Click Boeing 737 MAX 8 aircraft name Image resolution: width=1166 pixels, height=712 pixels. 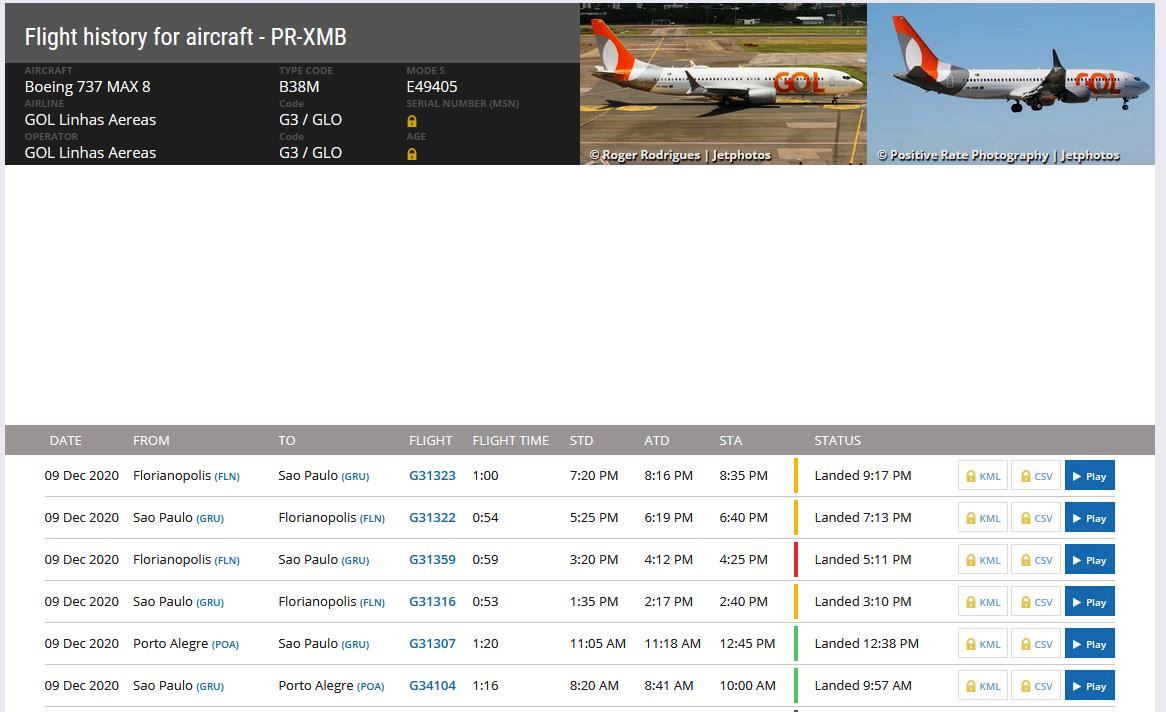coord(88,86)
